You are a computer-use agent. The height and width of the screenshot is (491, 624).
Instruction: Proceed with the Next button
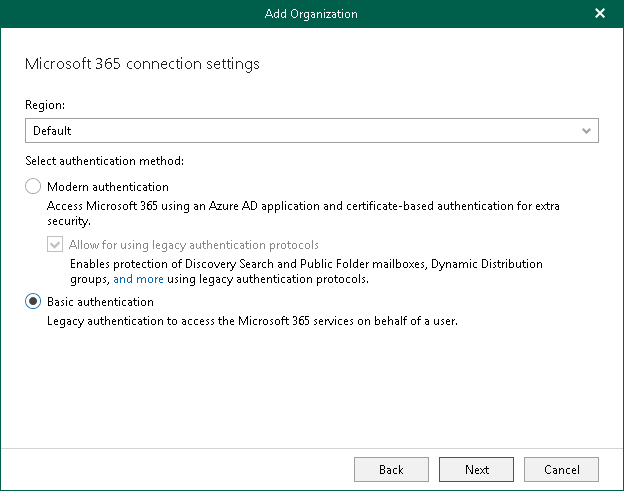[477, 469]
